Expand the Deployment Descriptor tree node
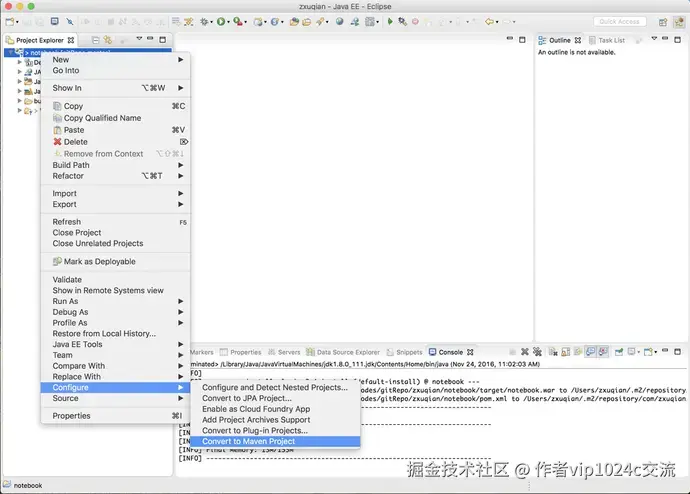This screenshot has width=690, height=494. coord(19,62)
